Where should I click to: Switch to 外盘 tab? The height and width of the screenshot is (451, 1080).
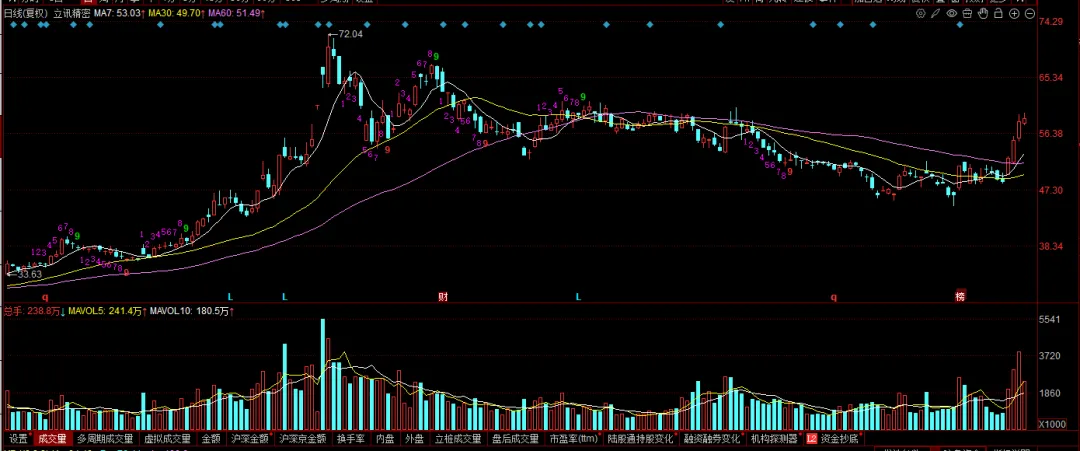pyautogui.click(x=414, y=439)
